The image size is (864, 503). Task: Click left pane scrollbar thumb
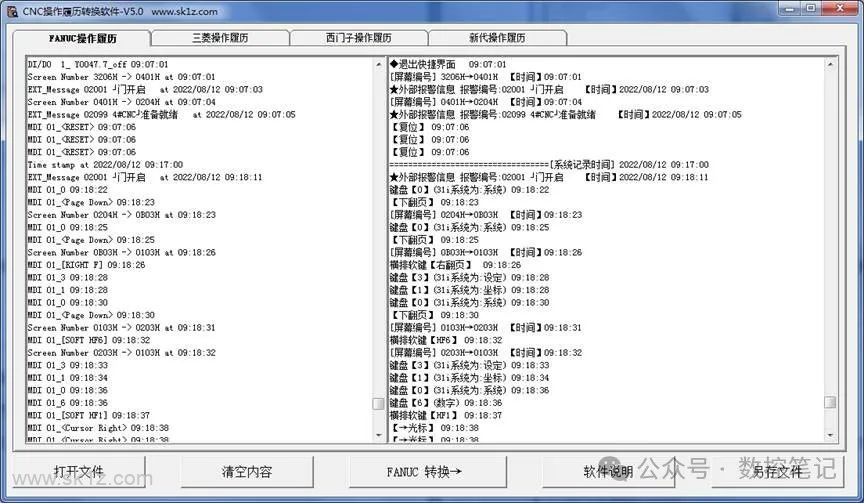click(379, 404)
